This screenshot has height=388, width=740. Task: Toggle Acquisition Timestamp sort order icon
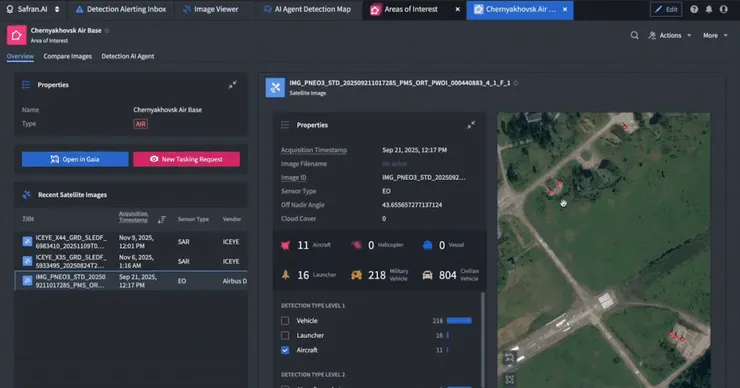pyautogui.click(x=161, y=219)
